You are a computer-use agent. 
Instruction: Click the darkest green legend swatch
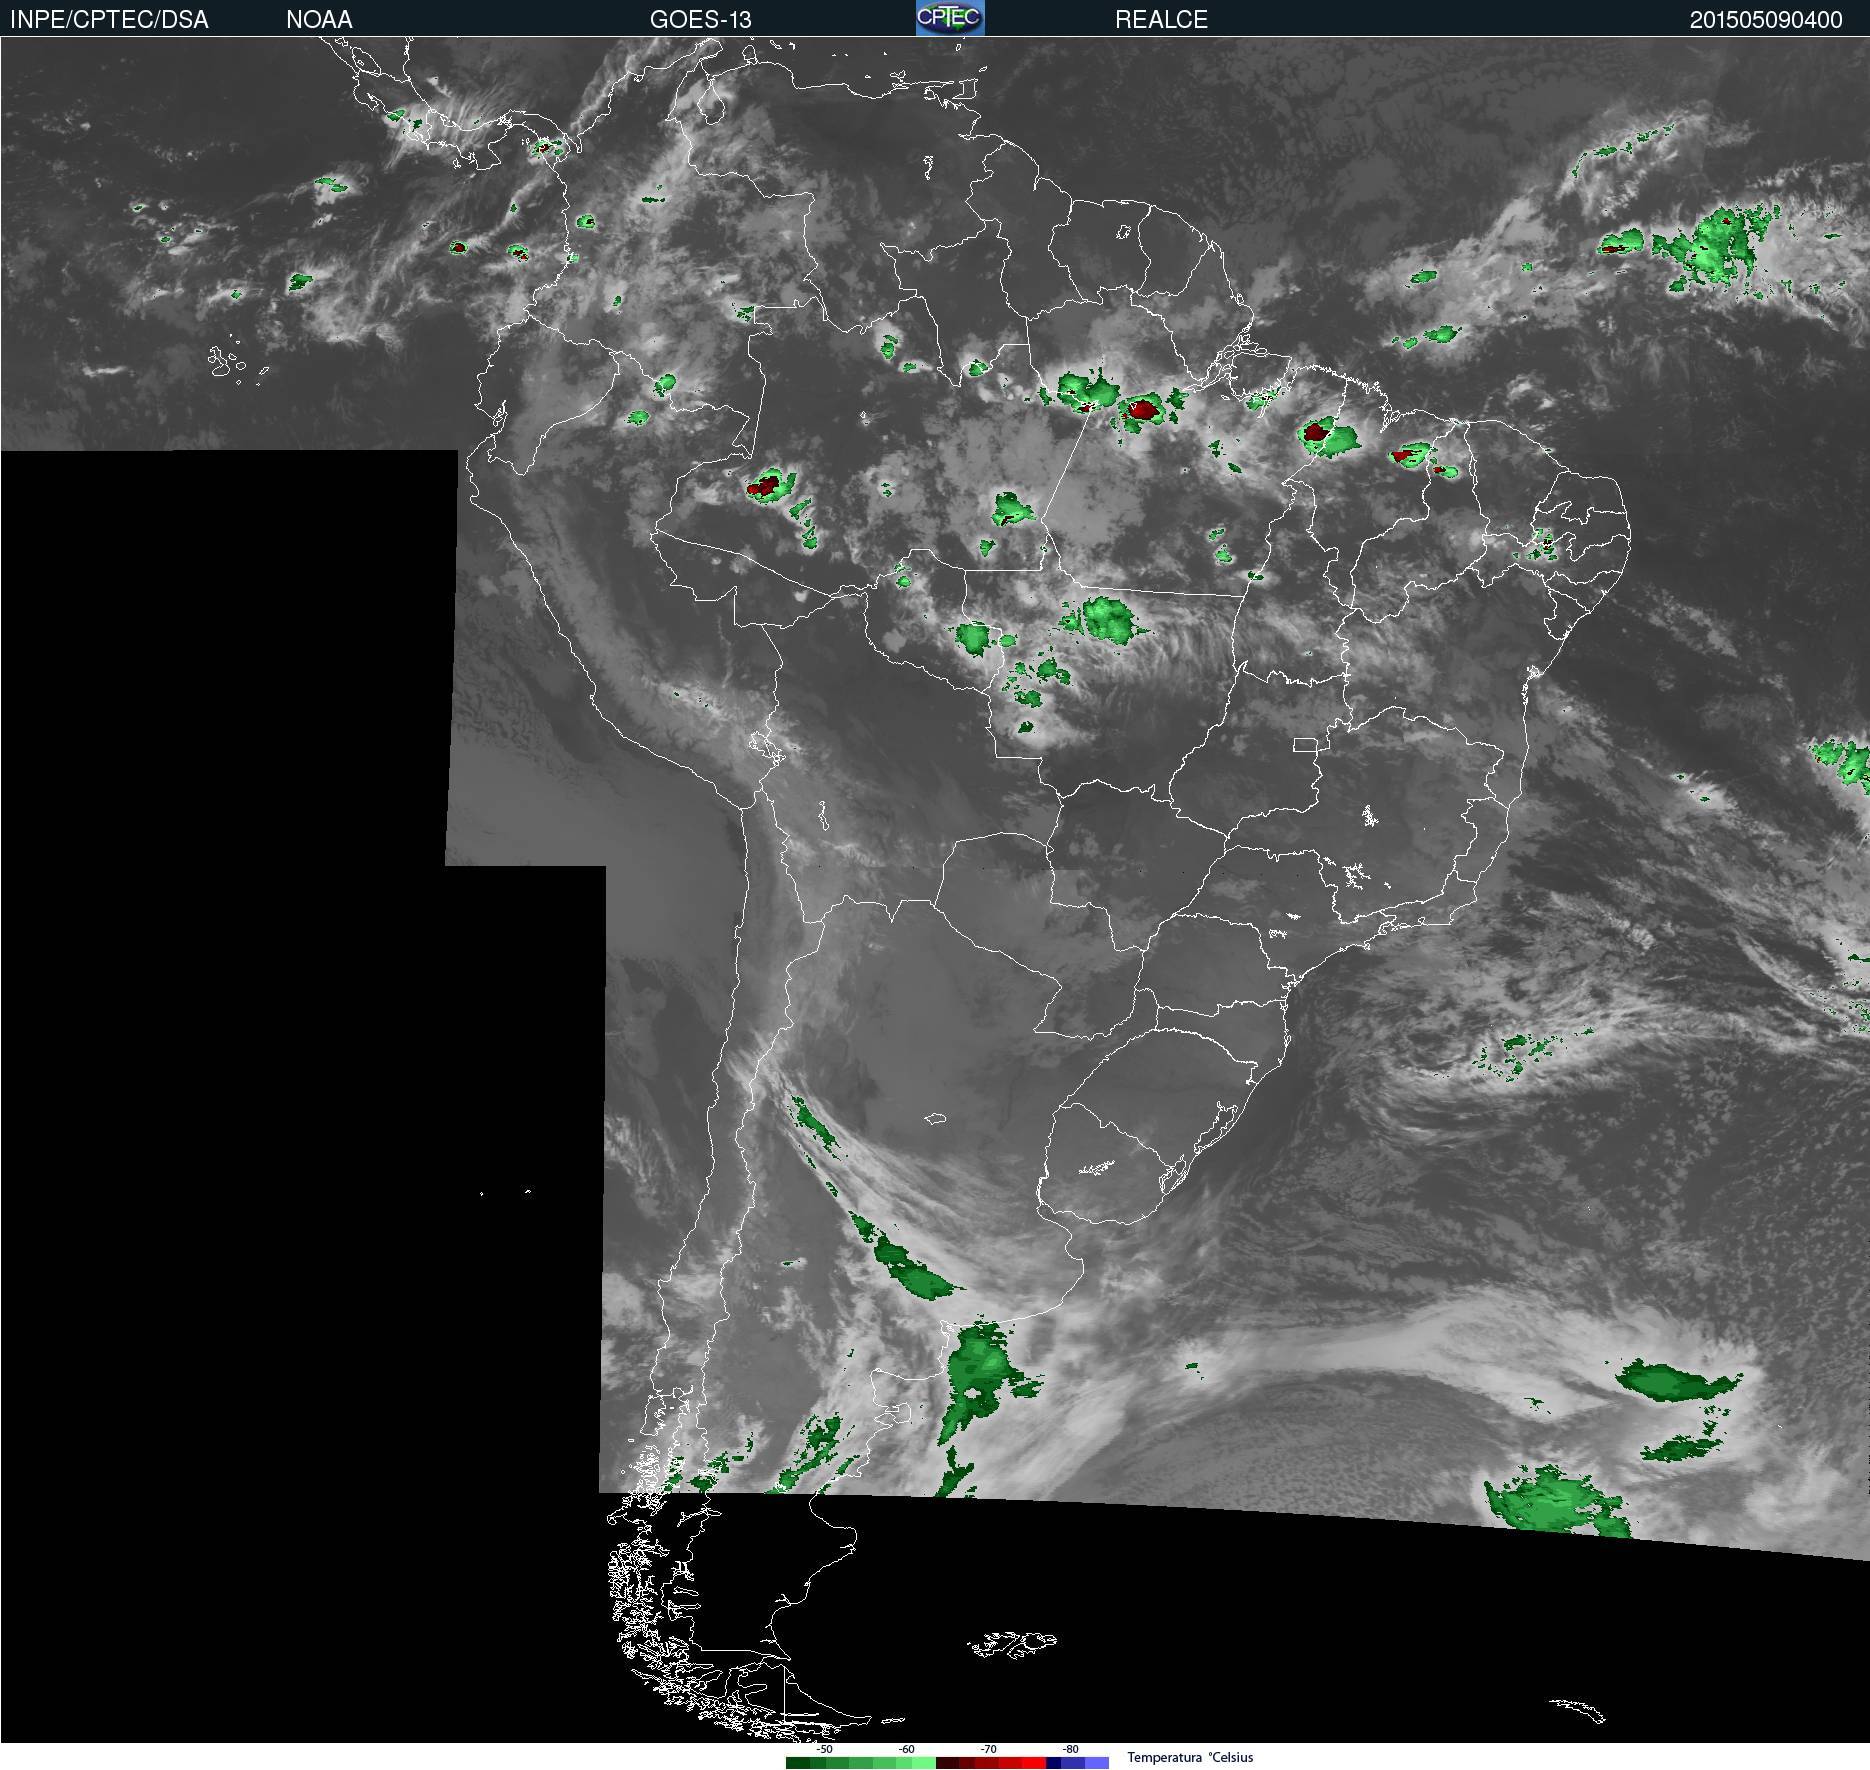click(x=798, y=1763)
